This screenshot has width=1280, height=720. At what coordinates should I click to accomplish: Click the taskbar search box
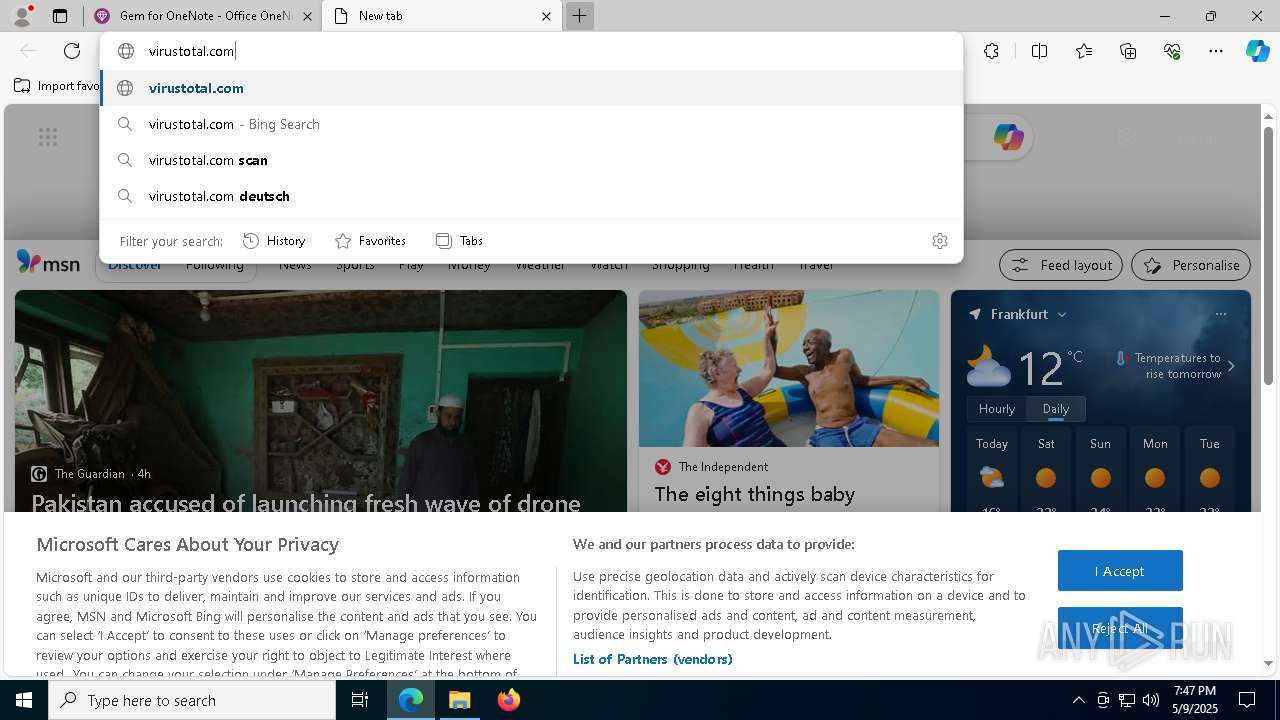click(x=192, y=700)
